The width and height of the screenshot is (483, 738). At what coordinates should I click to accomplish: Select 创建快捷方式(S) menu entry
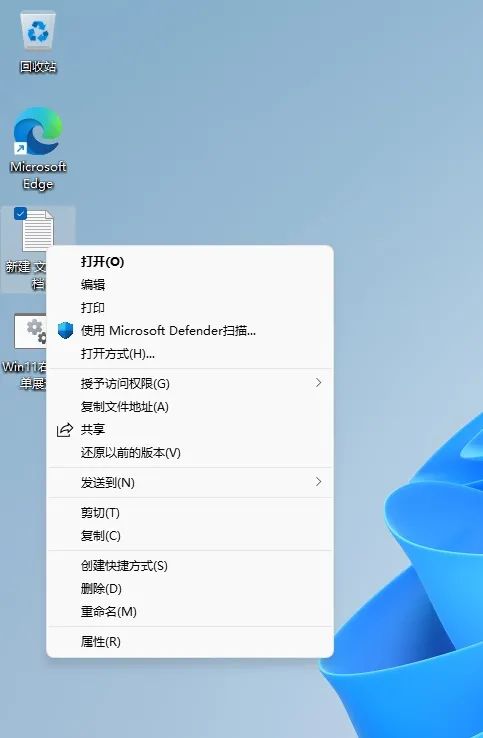tap(190, 565)
